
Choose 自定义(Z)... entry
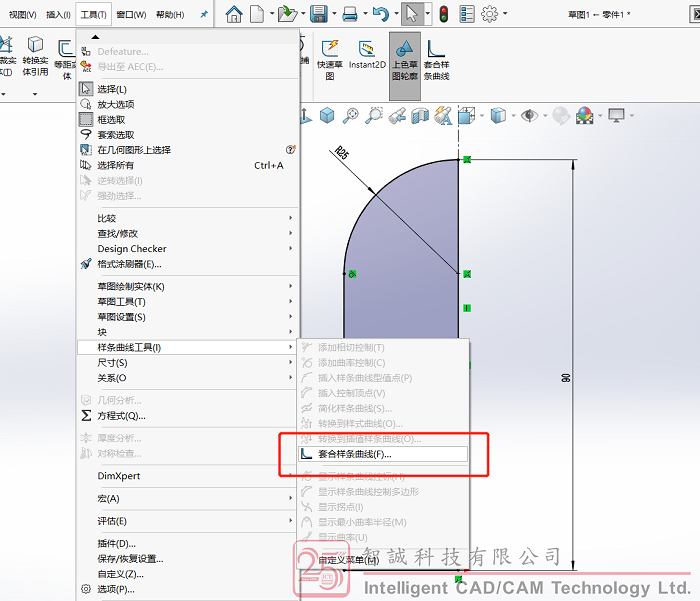pyautogui.click(x=188, y=574)
